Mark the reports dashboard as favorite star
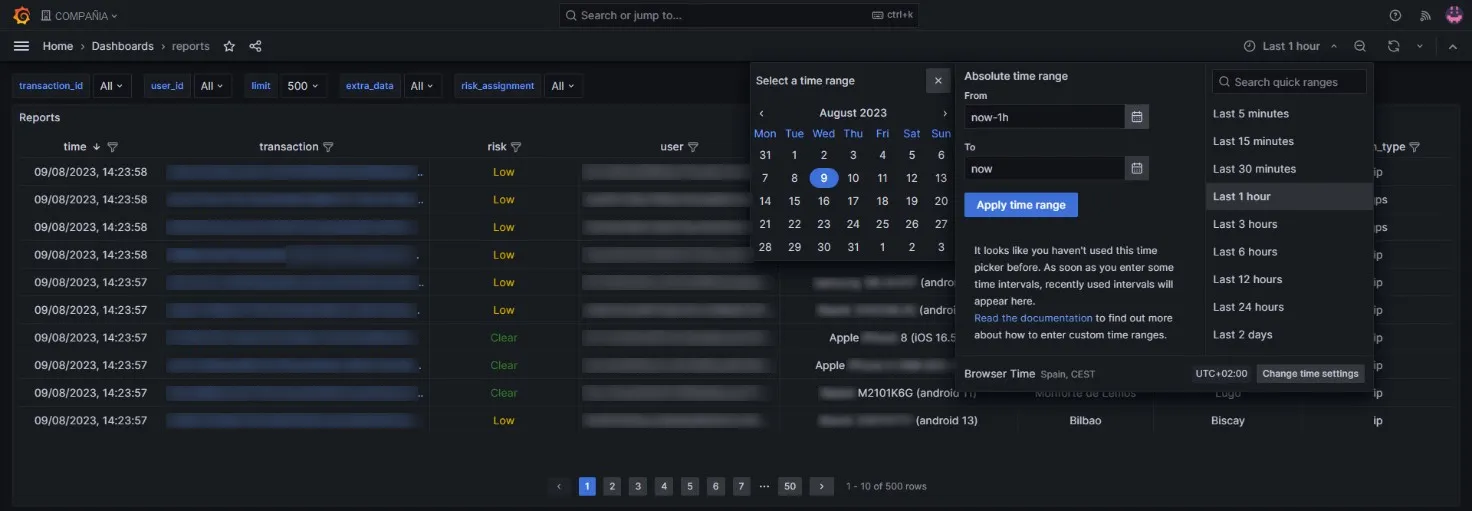Image resolution: width=1472 pixels, height=511 pixels. [229, 46]
